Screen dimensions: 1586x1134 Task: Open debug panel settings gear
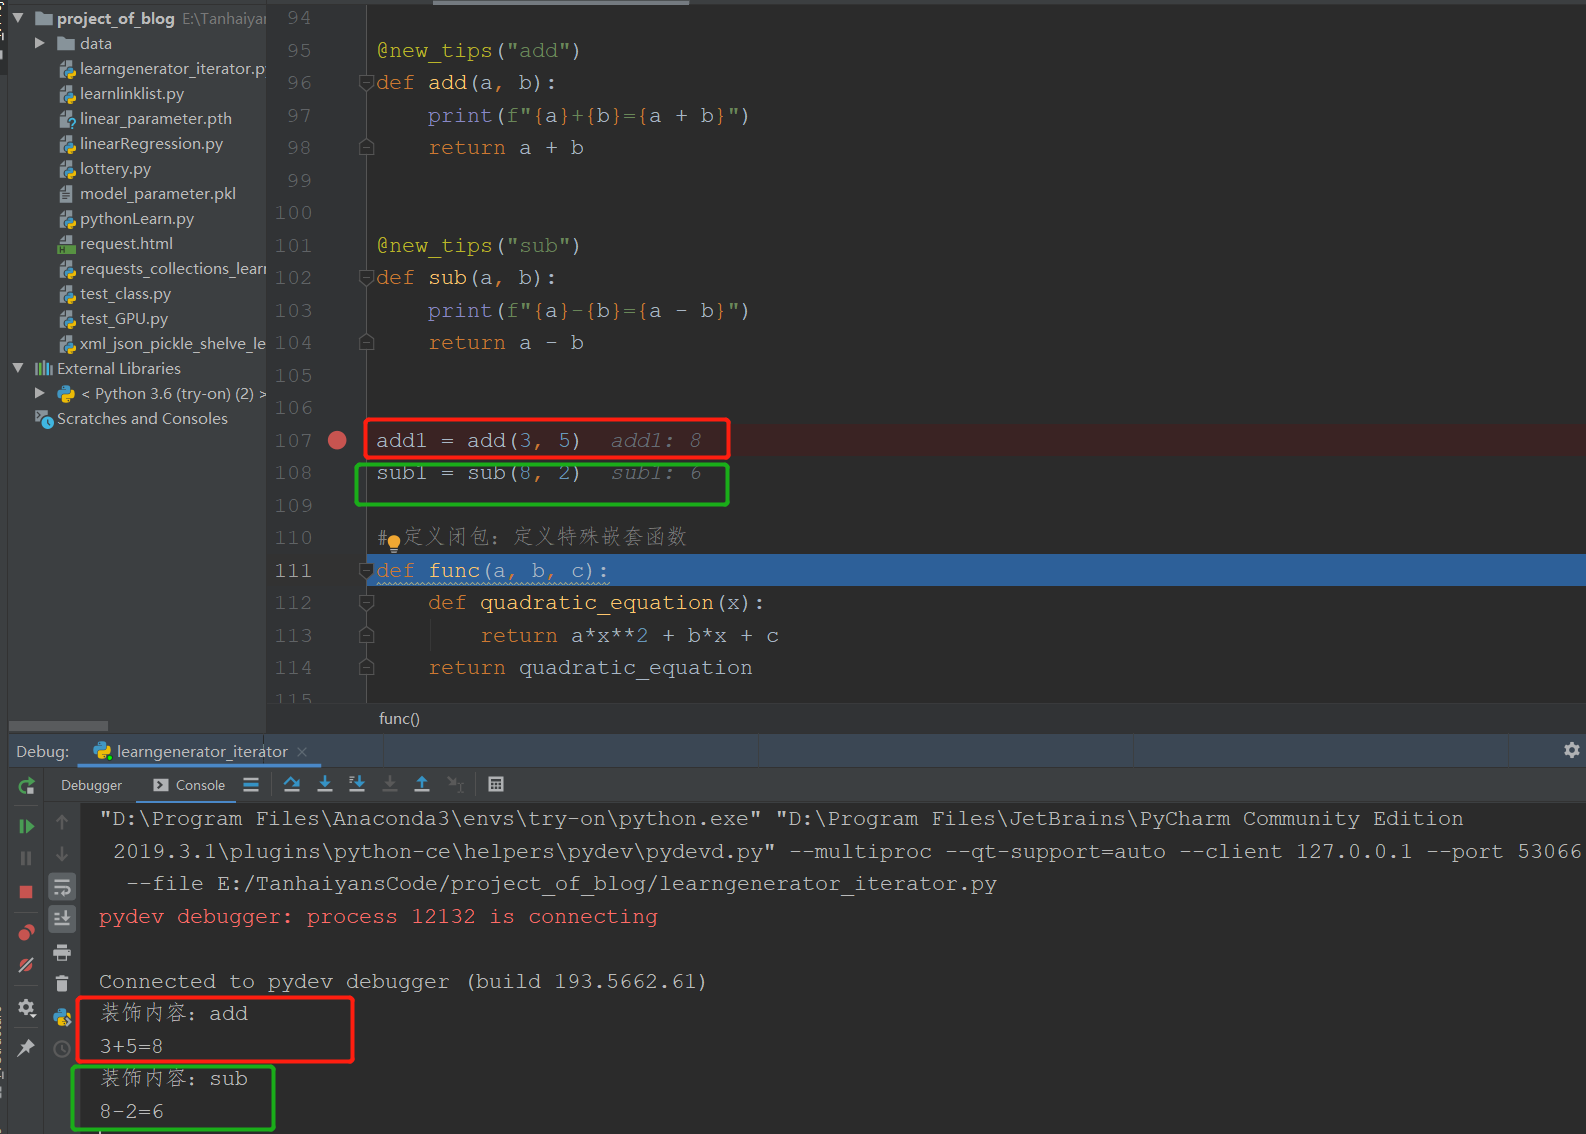click(x=1572, y=750)
